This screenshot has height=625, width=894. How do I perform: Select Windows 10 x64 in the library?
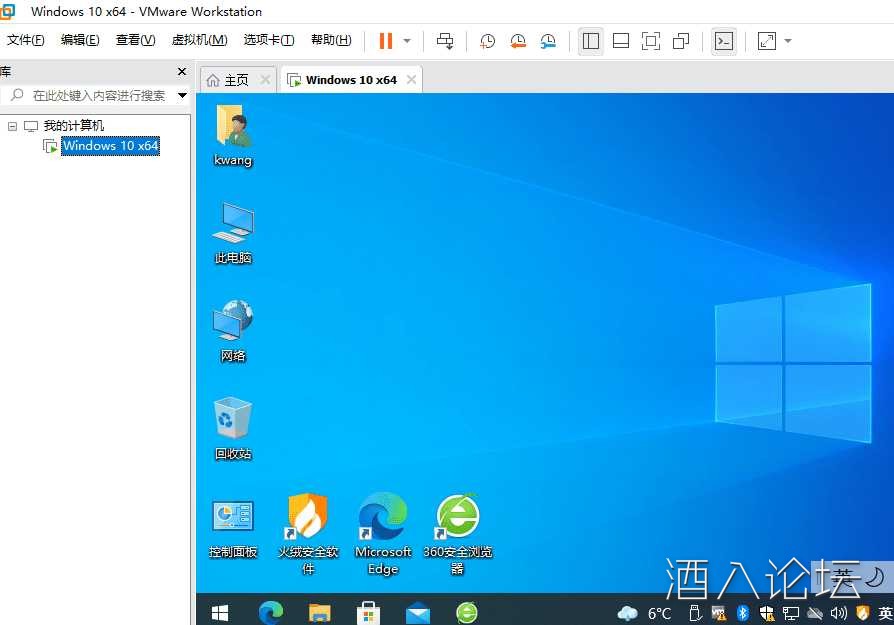point(110,146)
